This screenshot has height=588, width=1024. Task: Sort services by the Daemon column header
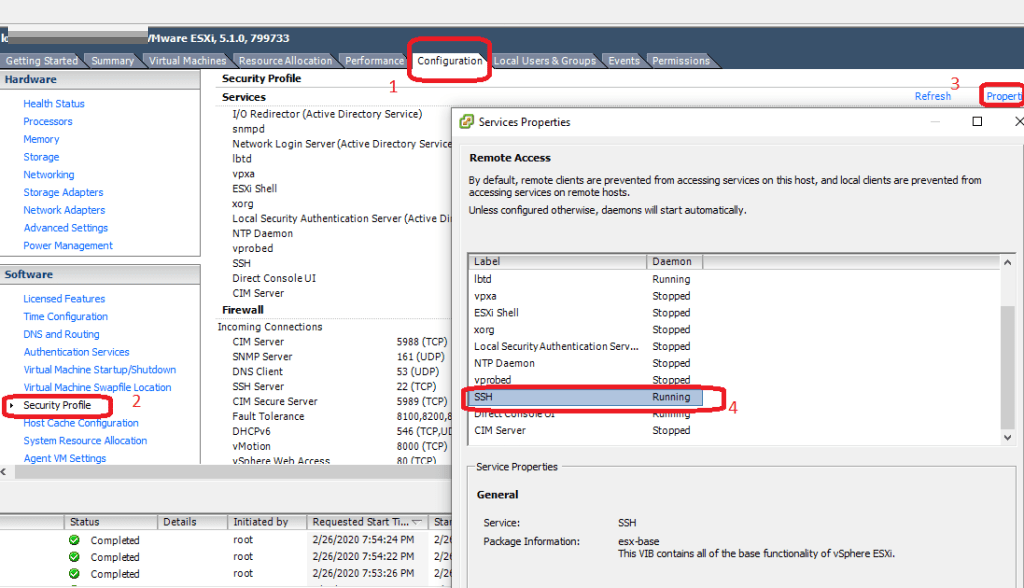click(673, 261)
